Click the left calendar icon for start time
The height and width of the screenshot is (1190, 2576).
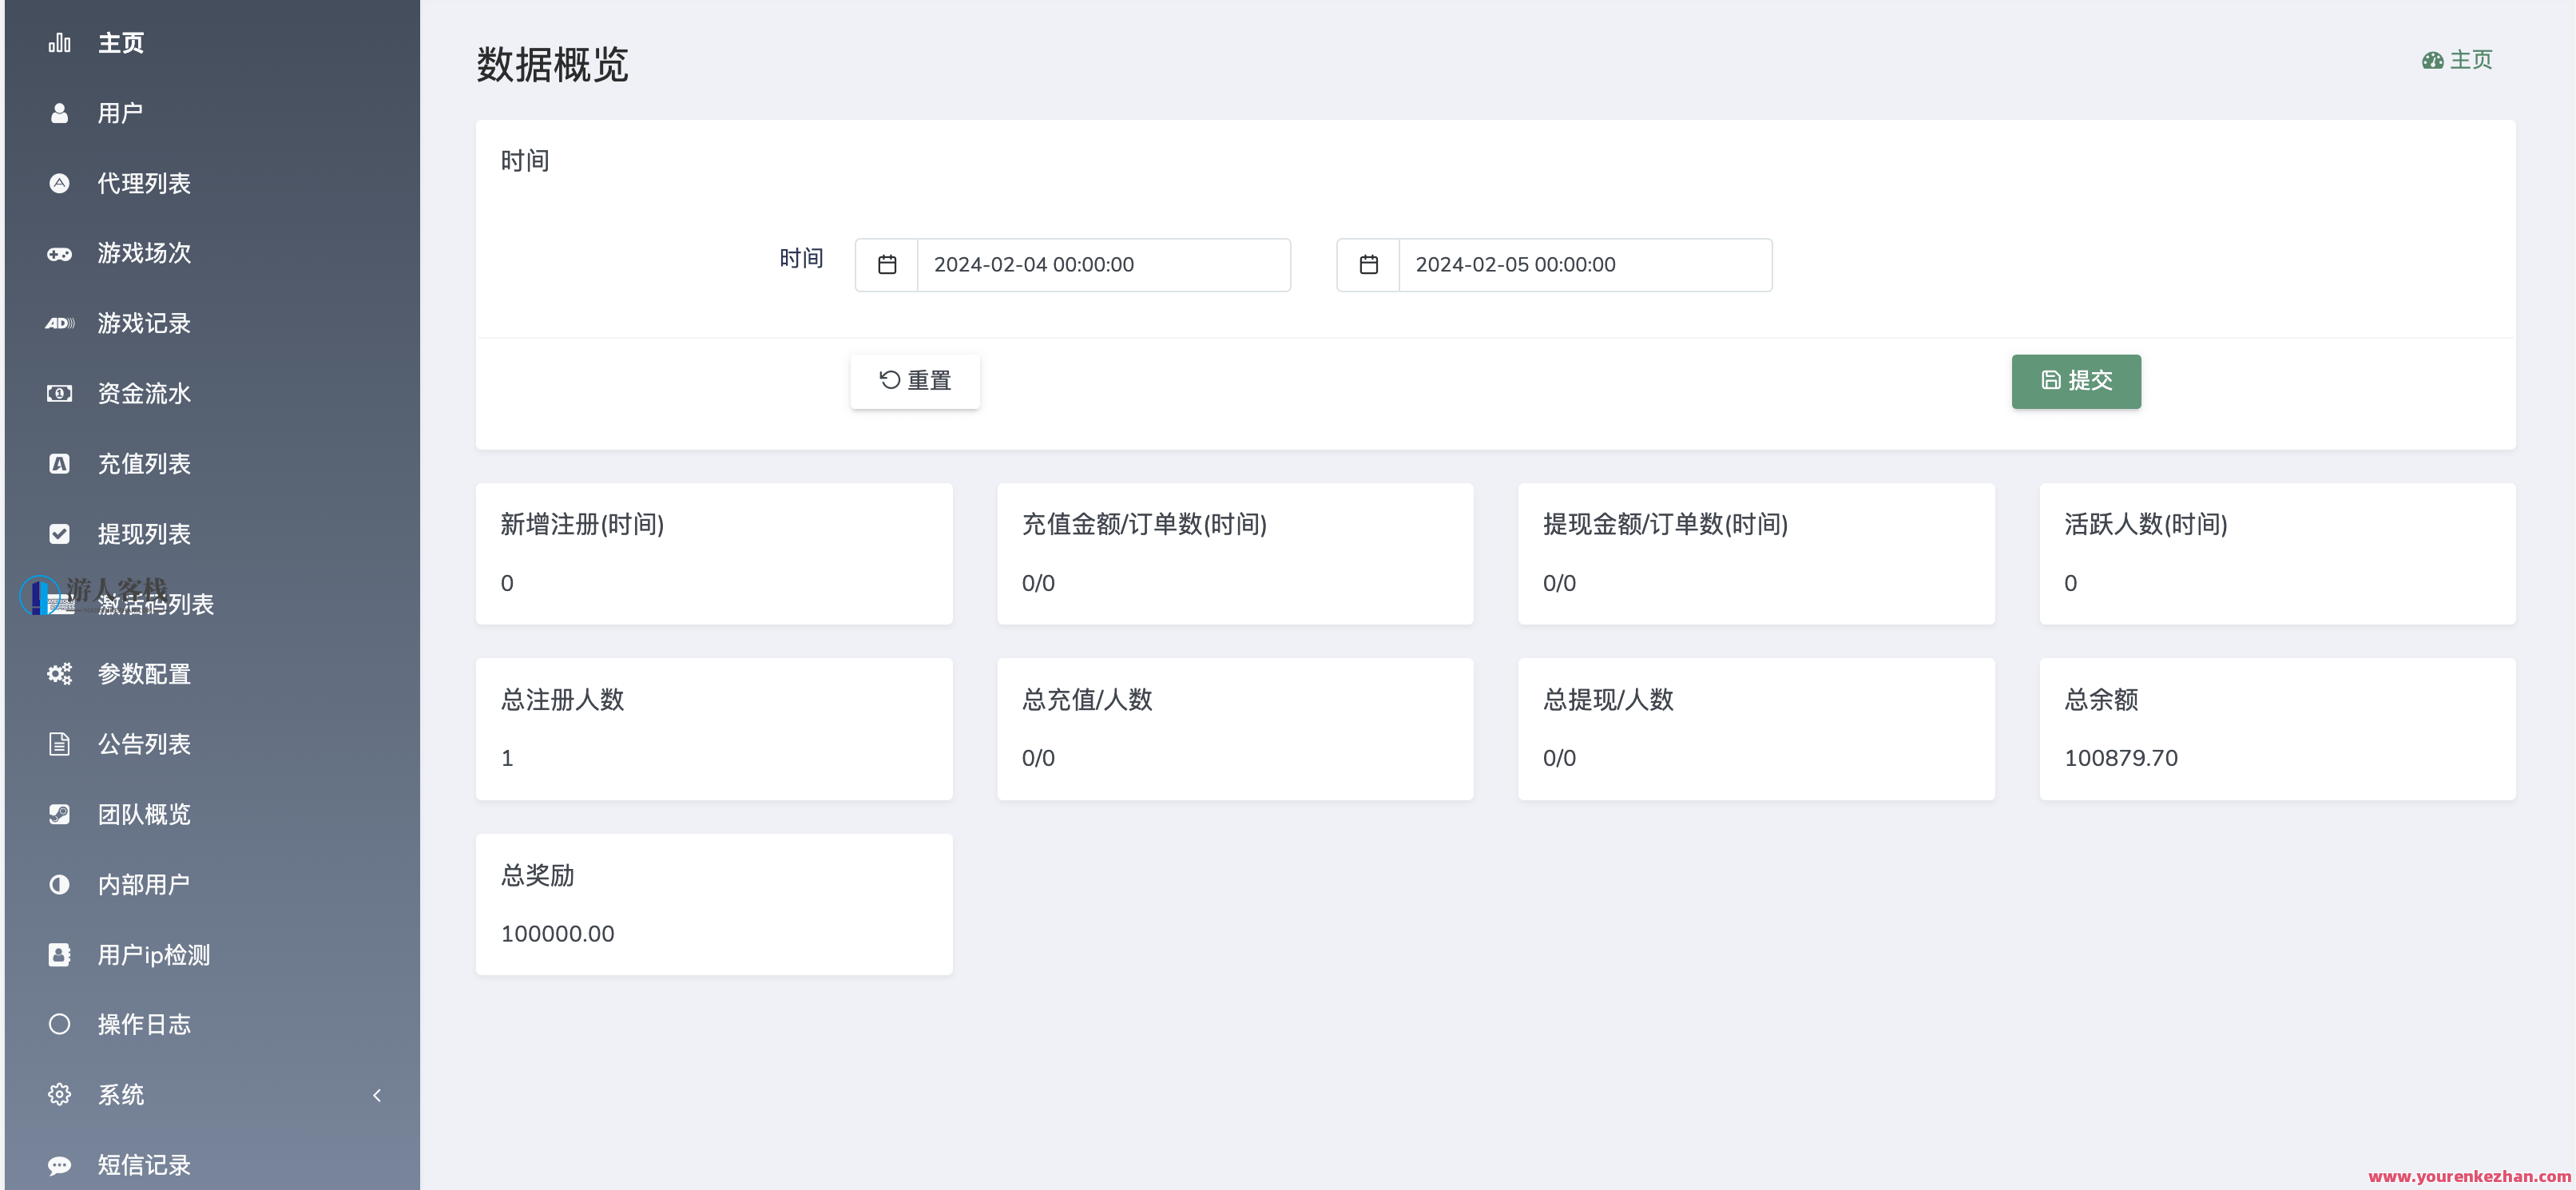[886, 264]
